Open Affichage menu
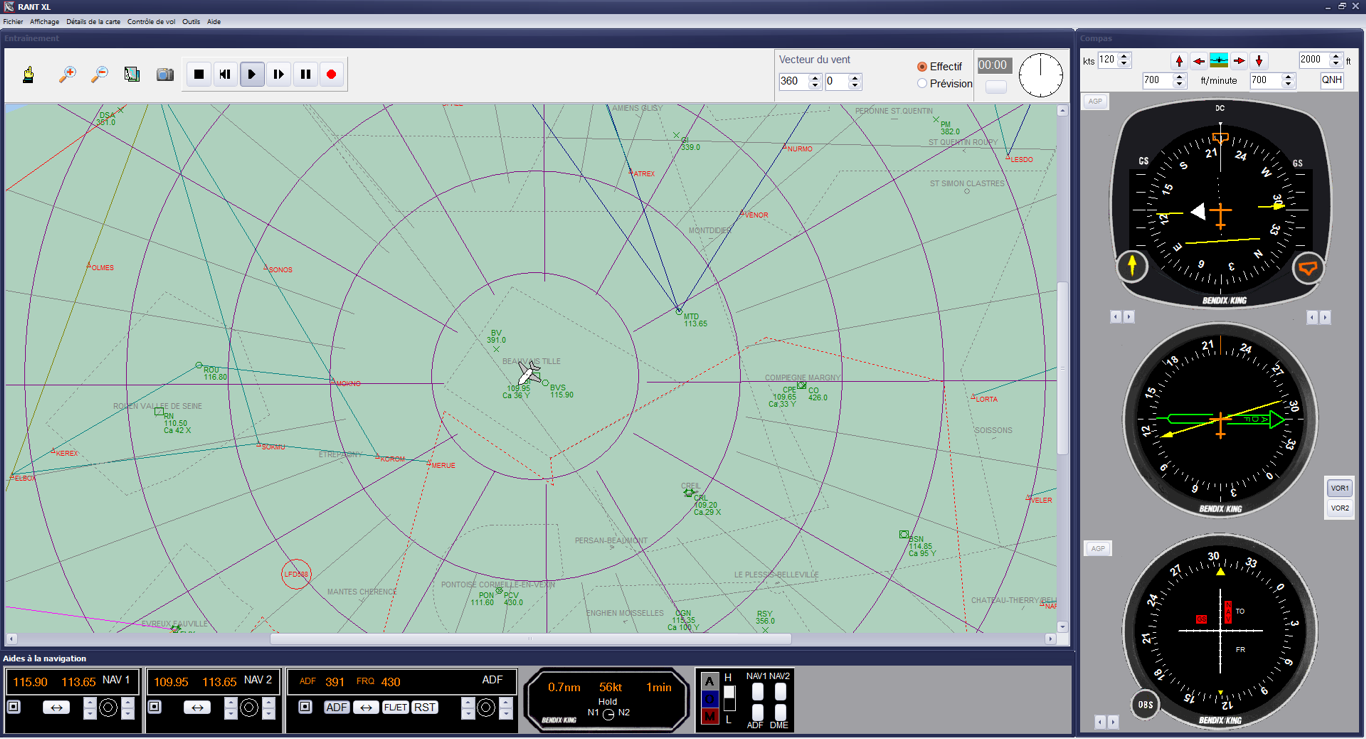 (x=44, y=21)
